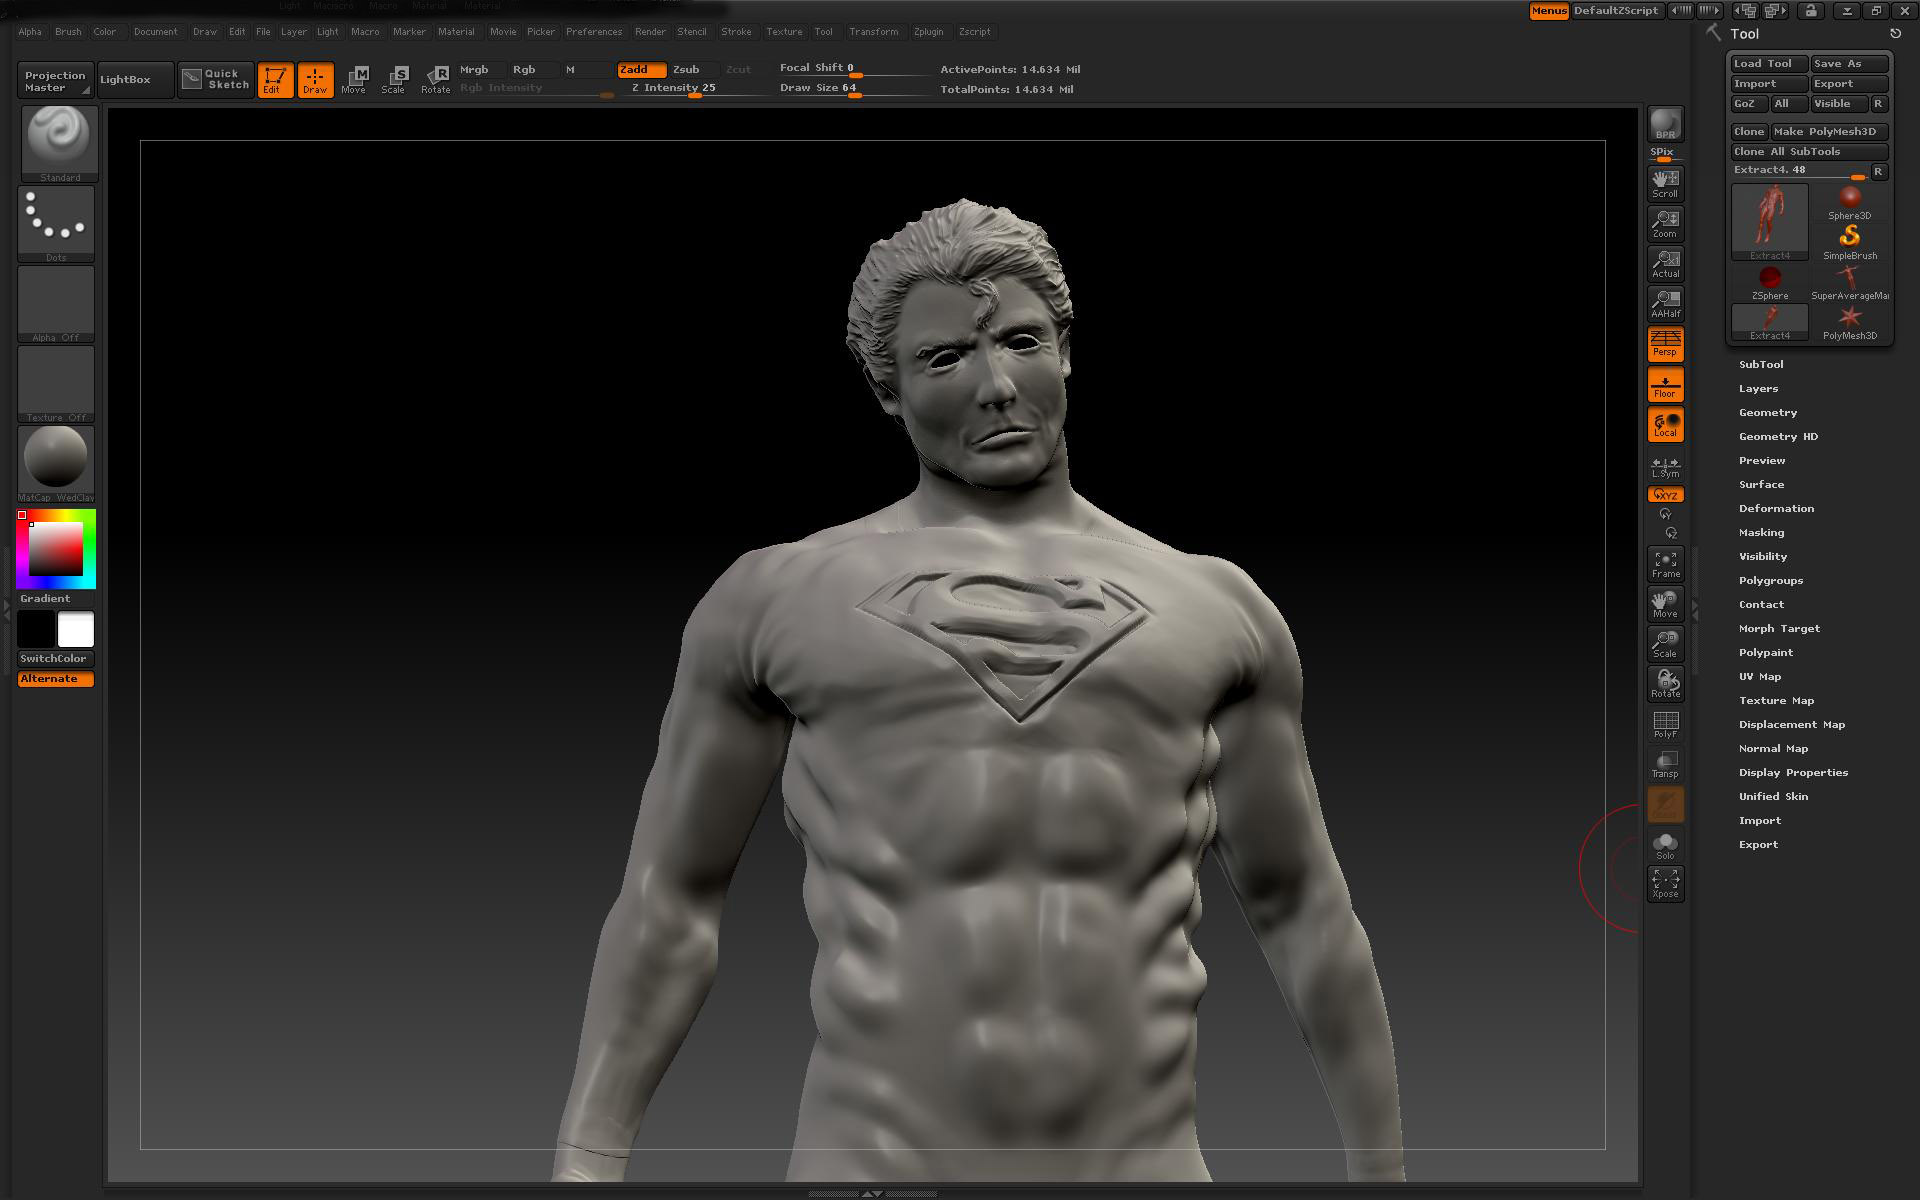Image resolution: width=1920 pixels, height=1200 pixels.
Task: Click the Move mode button in top shelf
Action: tap(354, 80)
